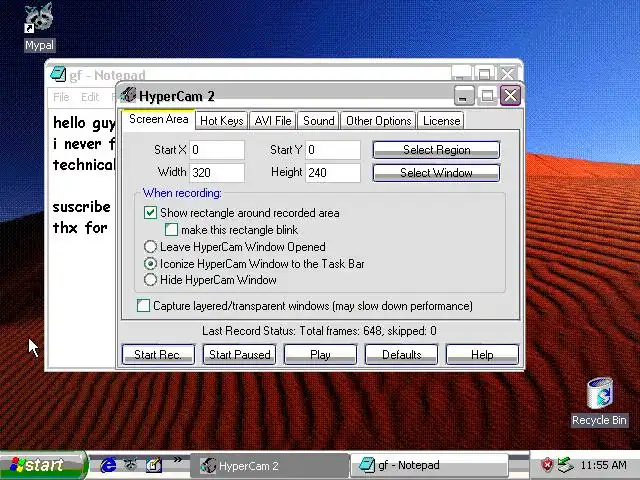This screenshot has width=640, height=480.
Task: Click the 11:55 AM system clock
Action: 603,465
